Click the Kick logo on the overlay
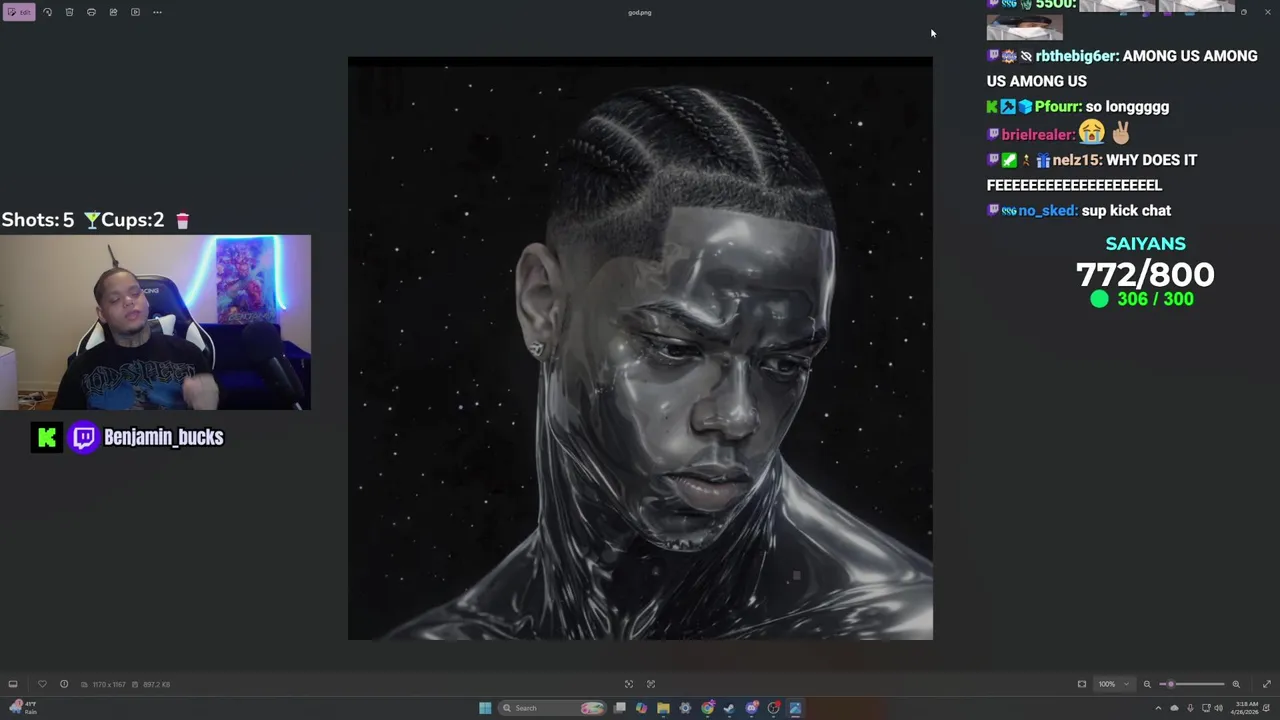The width and height of the screenshot is (1280, 720). (x=47, y=437)
